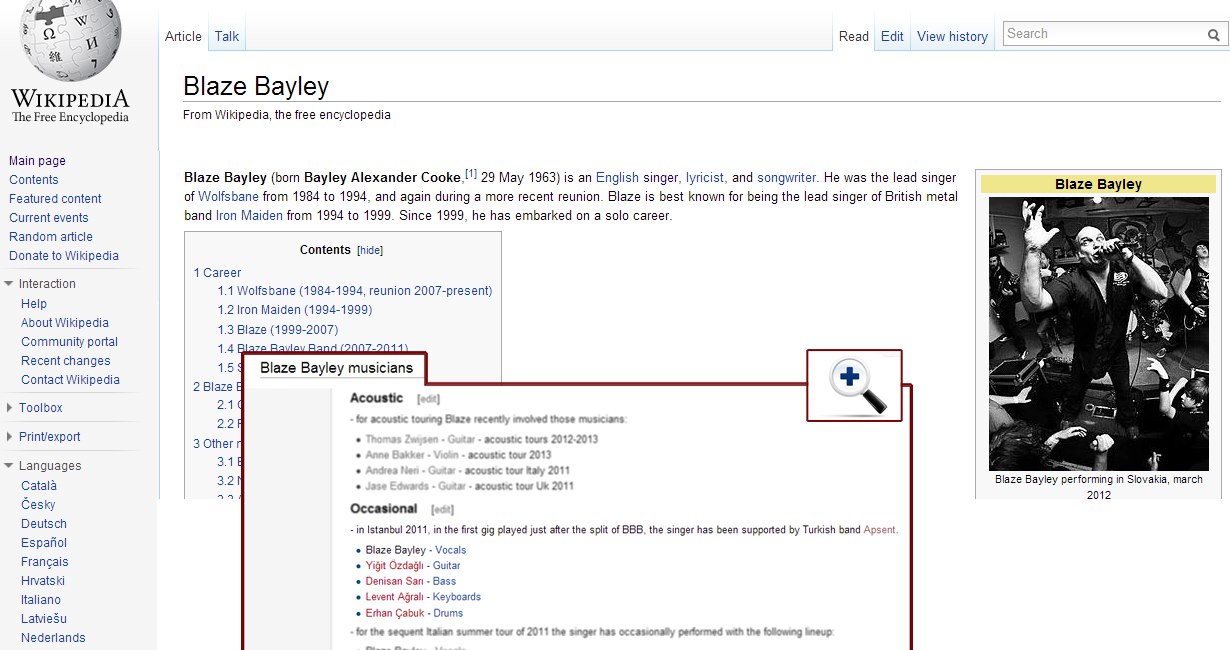Open Recent changes link

66,361
